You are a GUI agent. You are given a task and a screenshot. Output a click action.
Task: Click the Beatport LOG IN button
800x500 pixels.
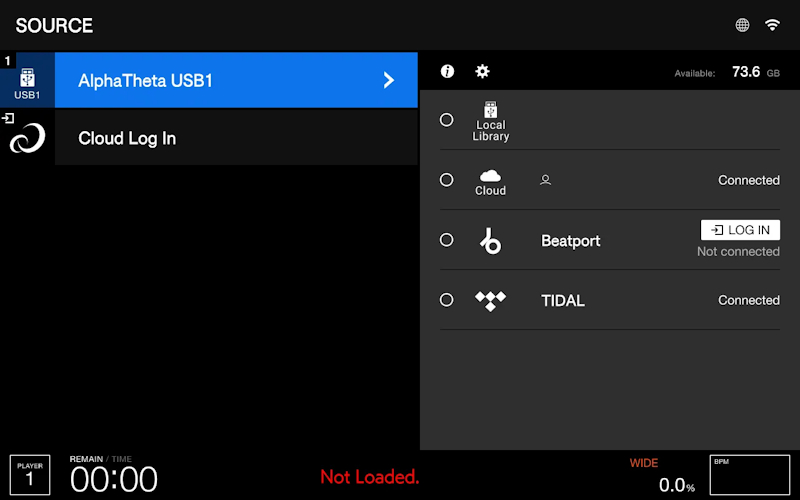coord(740,230)
